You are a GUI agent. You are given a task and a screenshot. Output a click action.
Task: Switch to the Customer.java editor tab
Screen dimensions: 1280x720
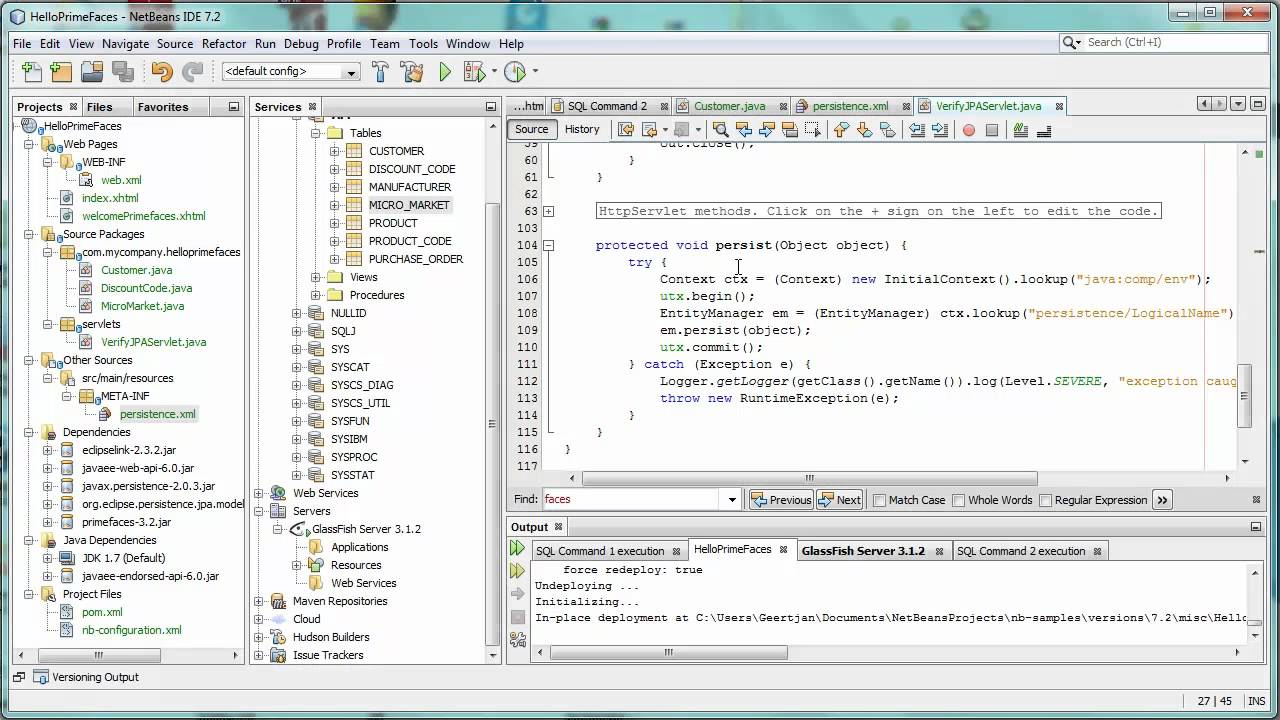pos(729,106)
